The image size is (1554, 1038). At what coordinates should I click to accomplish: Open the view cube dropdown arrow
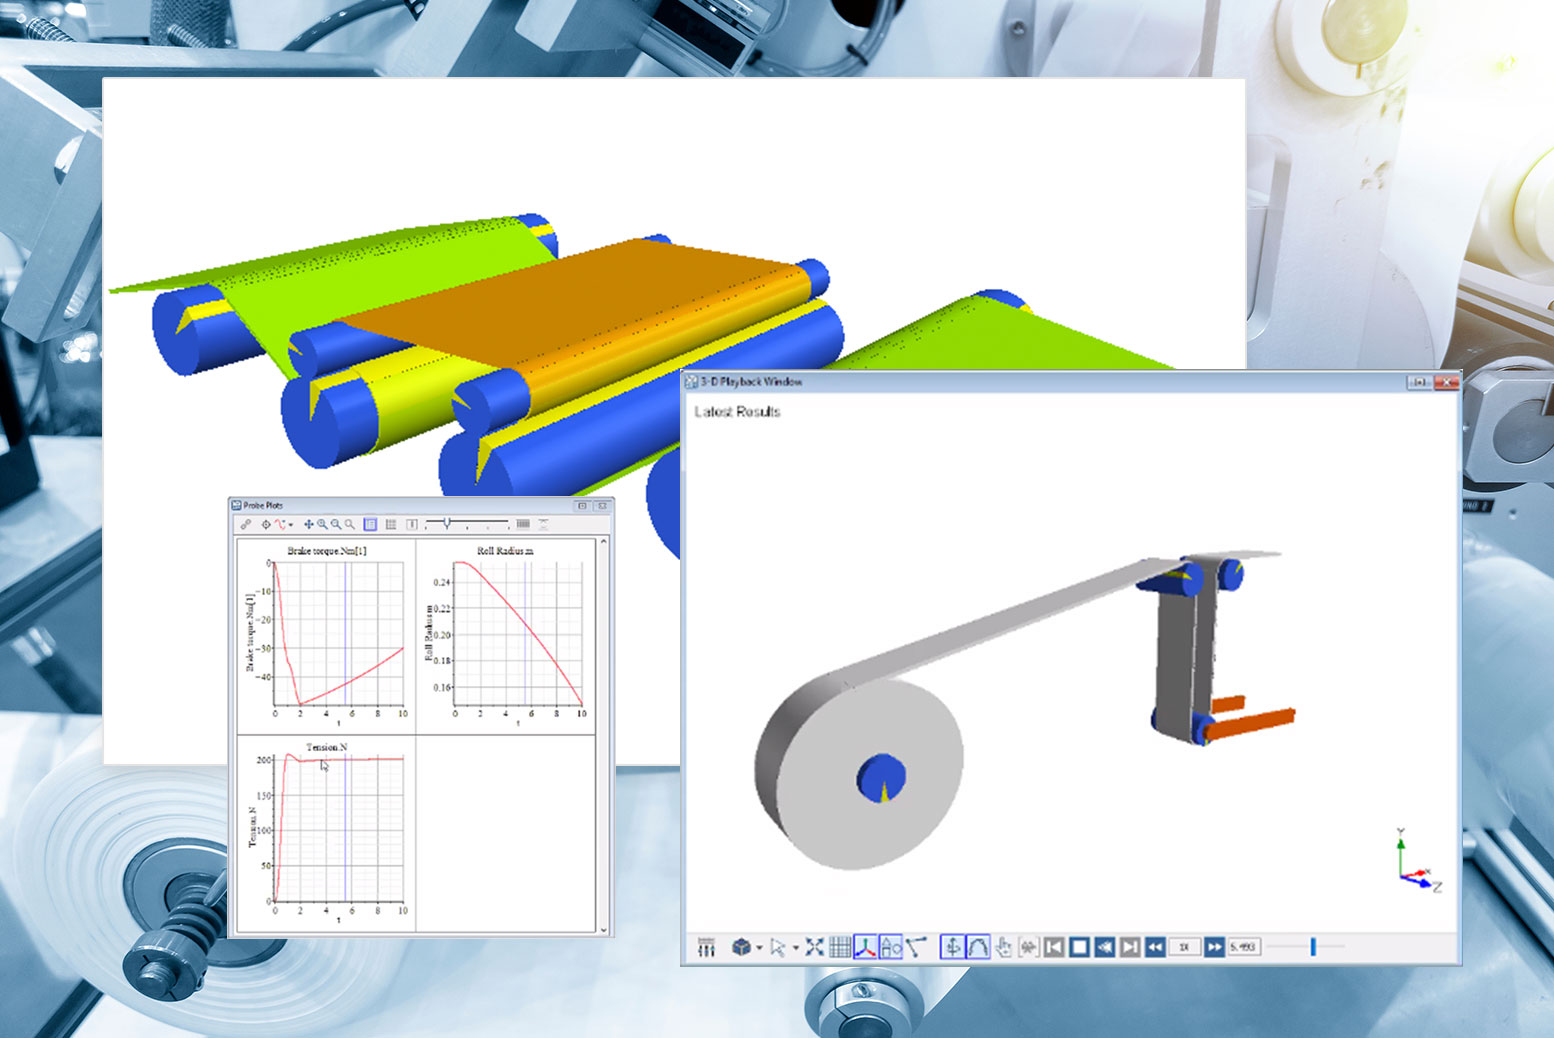760,948
